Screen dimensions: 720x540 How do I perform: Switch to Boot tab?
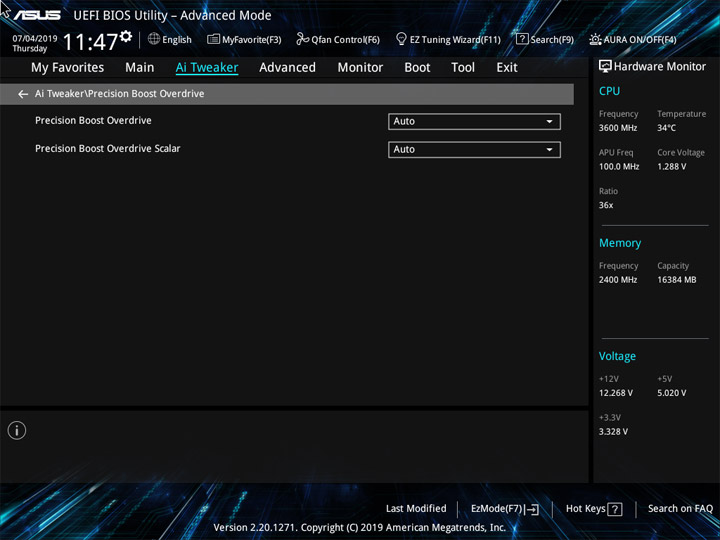417,68
